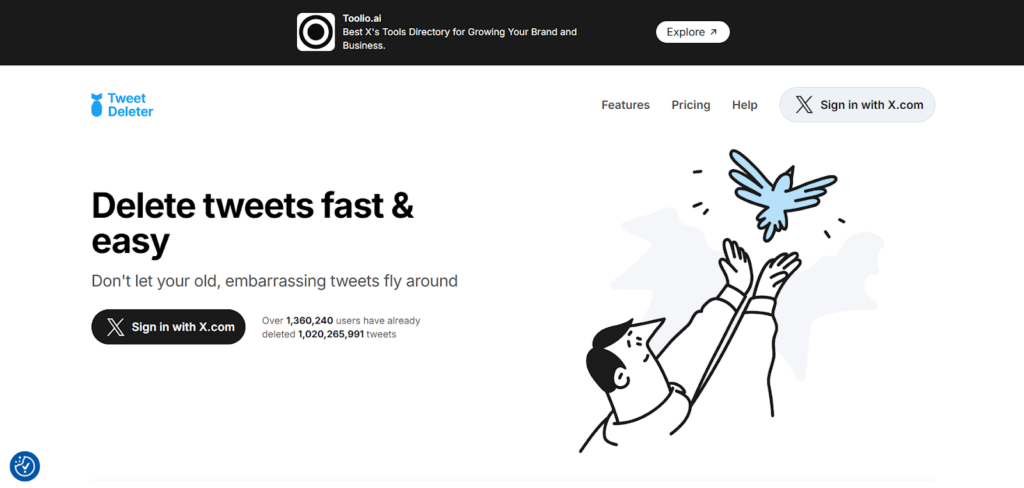
Task: Open the Help menu link
Action: [x=744, y=105]
